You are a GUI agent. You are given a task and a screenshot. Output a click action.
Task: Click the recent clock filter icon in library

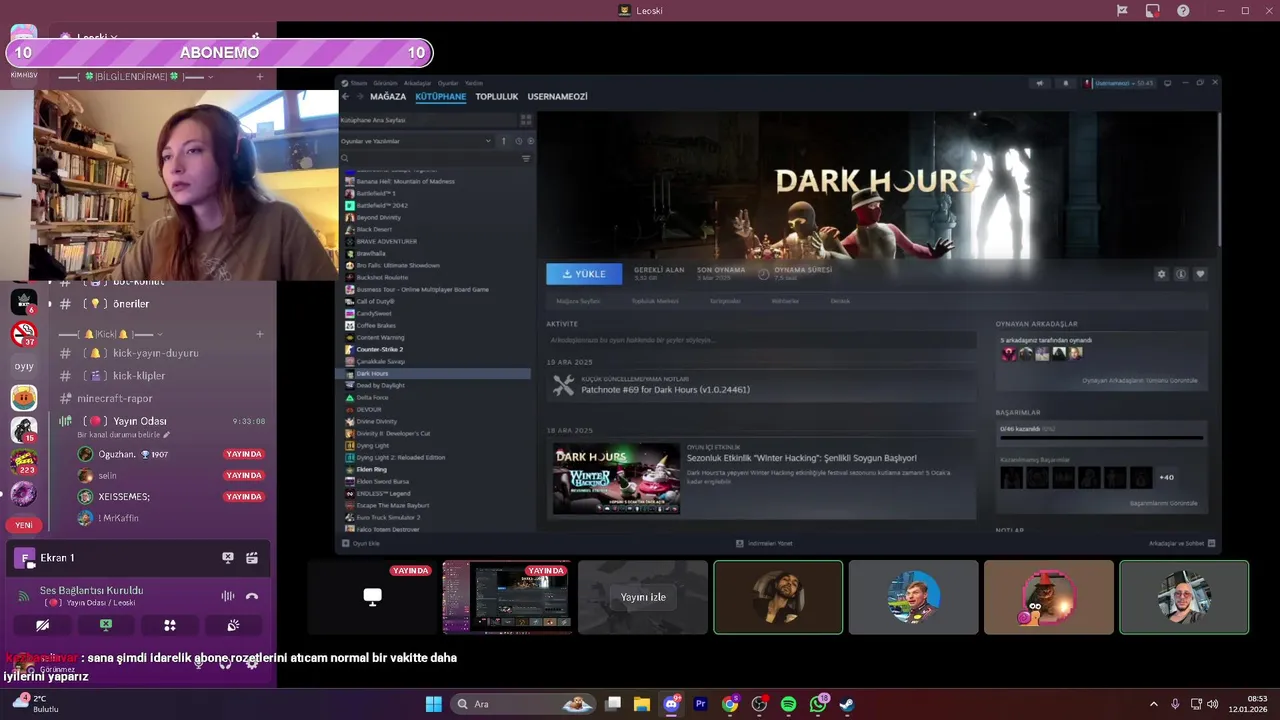click(517, 141)
